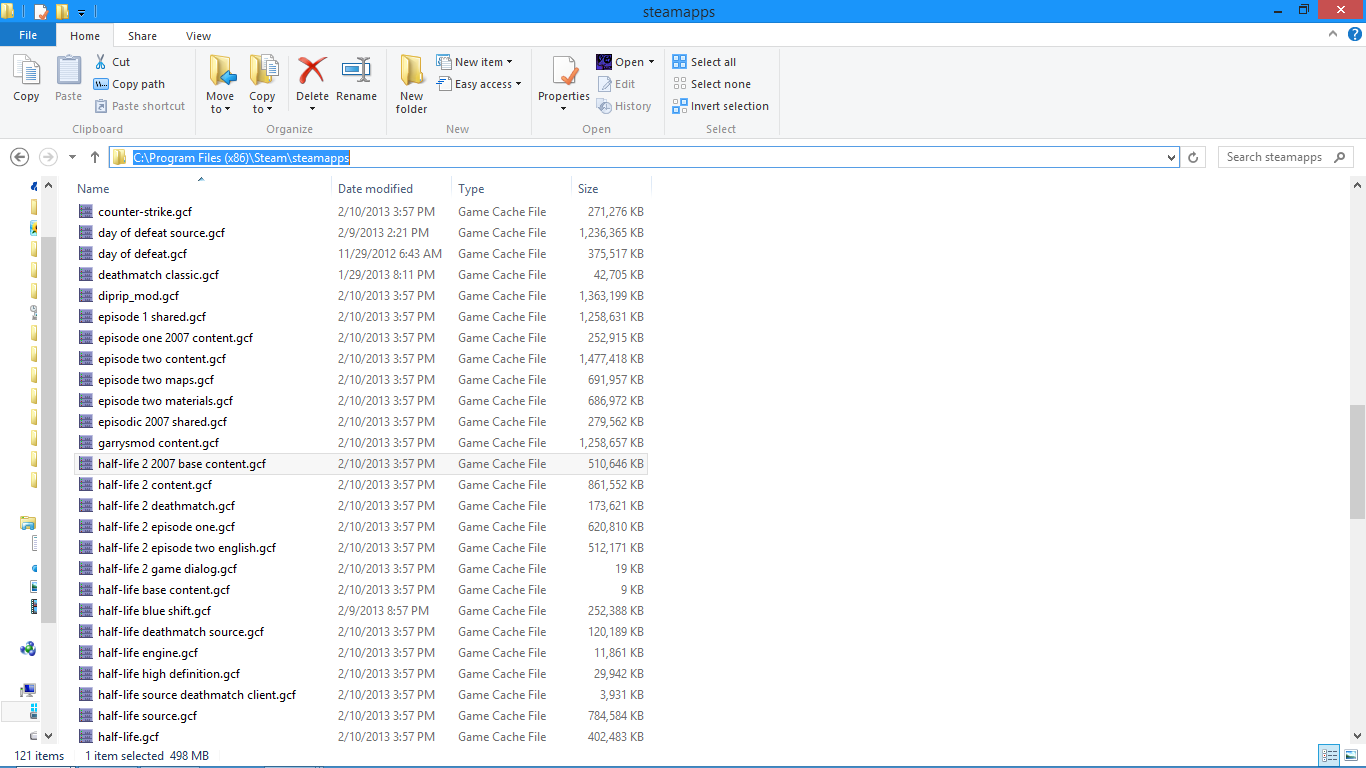The image size is (1366, 768).
Task: Go Forward with the right arrow button
Action: click(48, 157)
